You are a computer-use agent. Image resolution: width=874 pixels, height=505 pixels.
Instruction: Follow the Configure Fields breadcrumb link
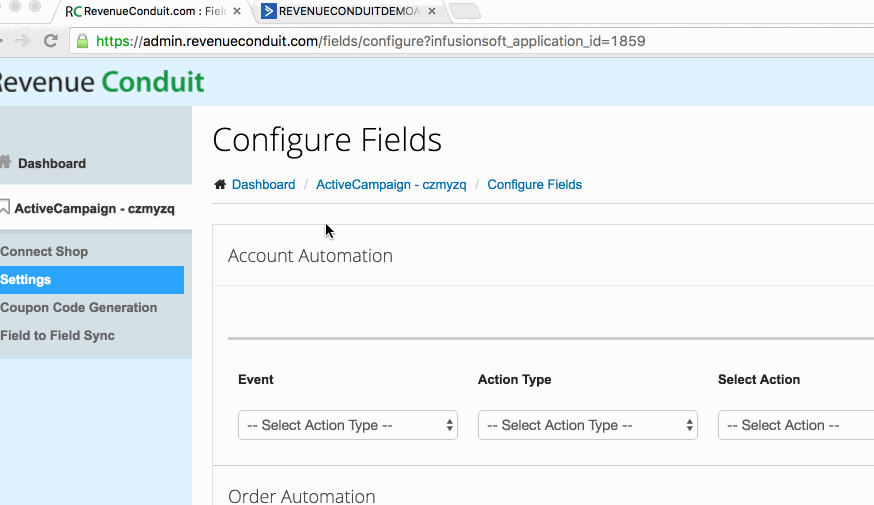coord(535,184)
